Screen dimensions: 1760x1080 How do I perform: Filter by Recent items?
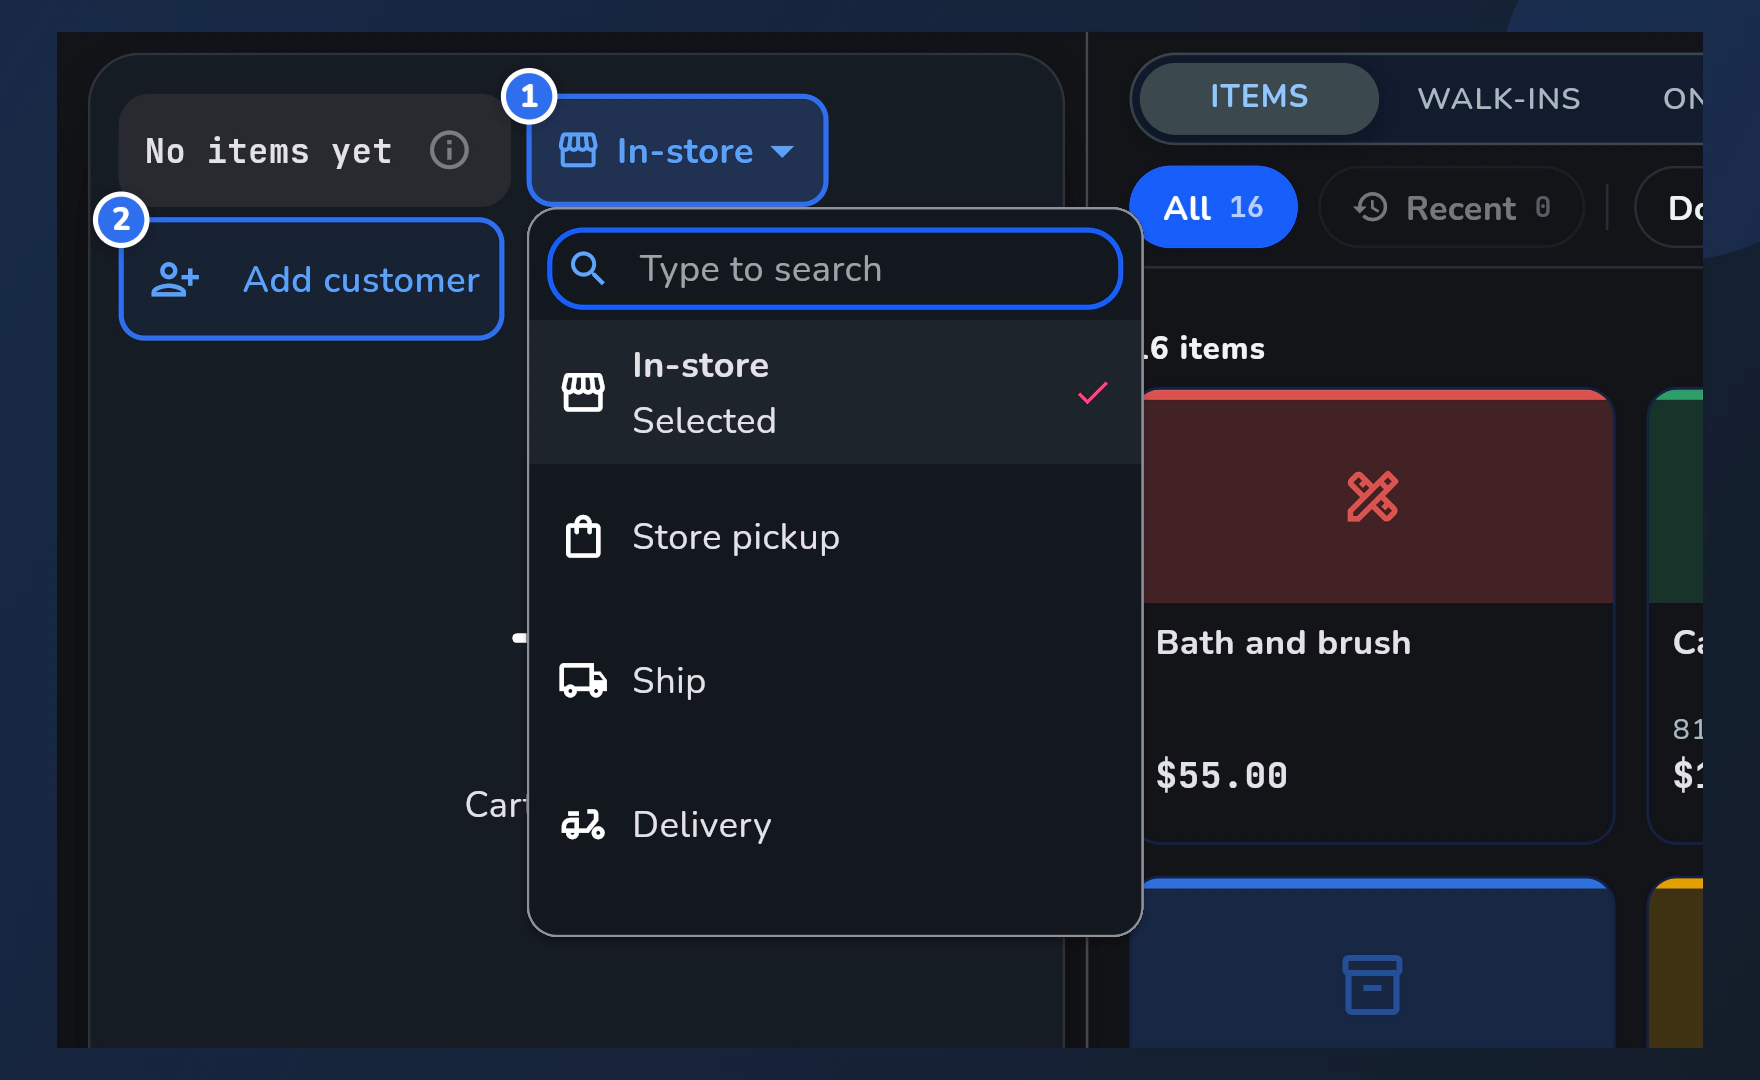point(1452,207)
